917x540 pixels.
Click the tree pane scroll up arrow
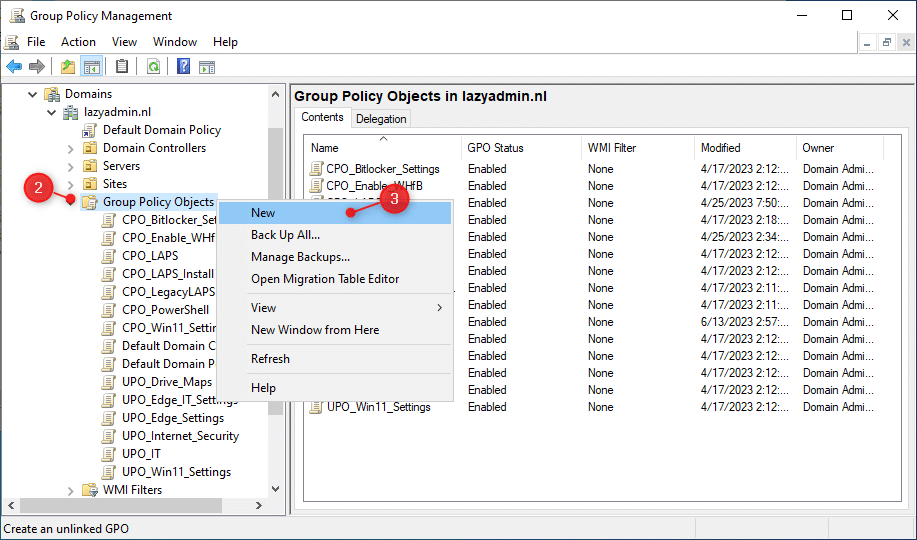(275, 94)
